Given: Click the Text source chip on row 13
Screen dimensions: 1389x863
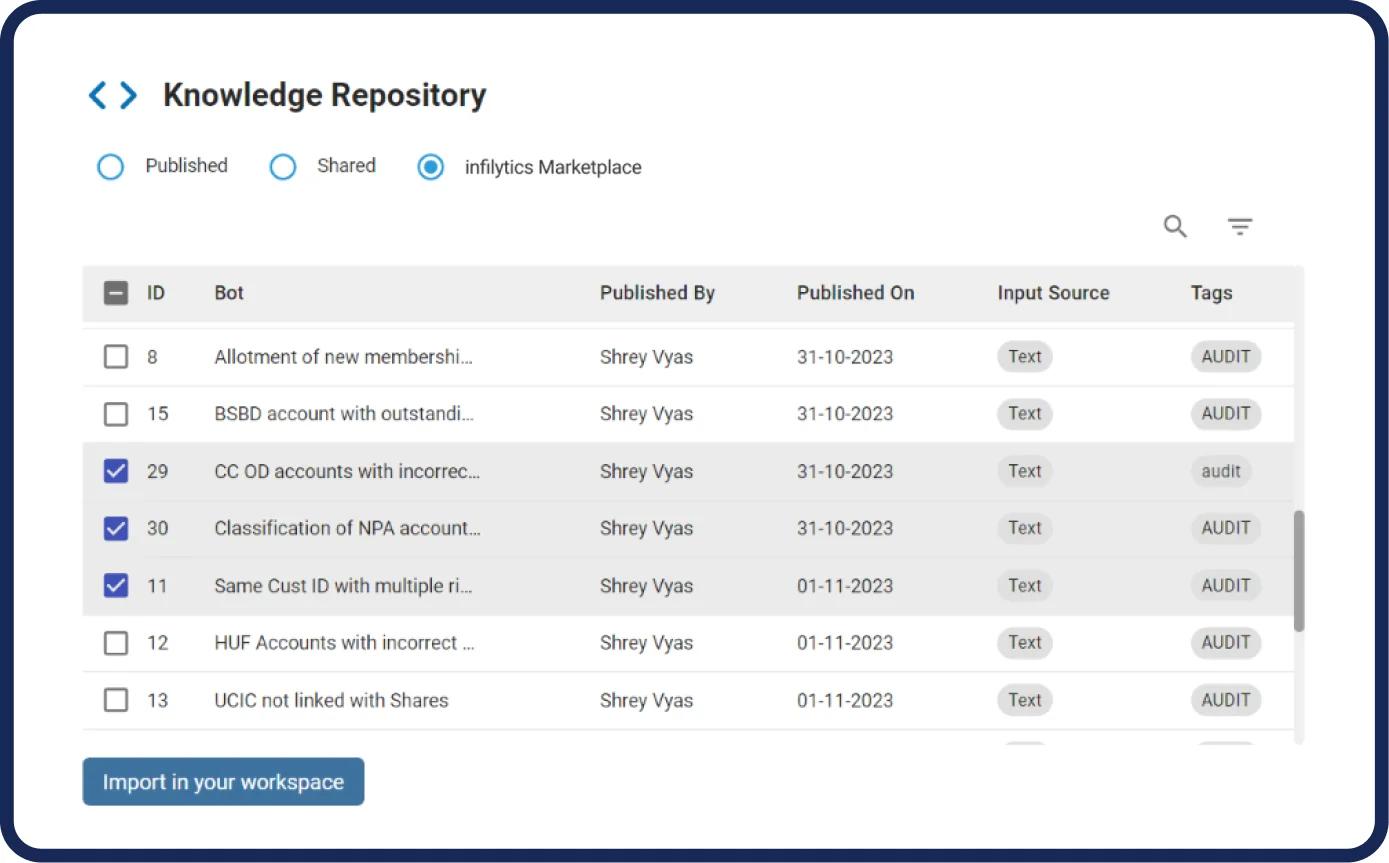Looking at the screenshot, I should point(1025,700).
